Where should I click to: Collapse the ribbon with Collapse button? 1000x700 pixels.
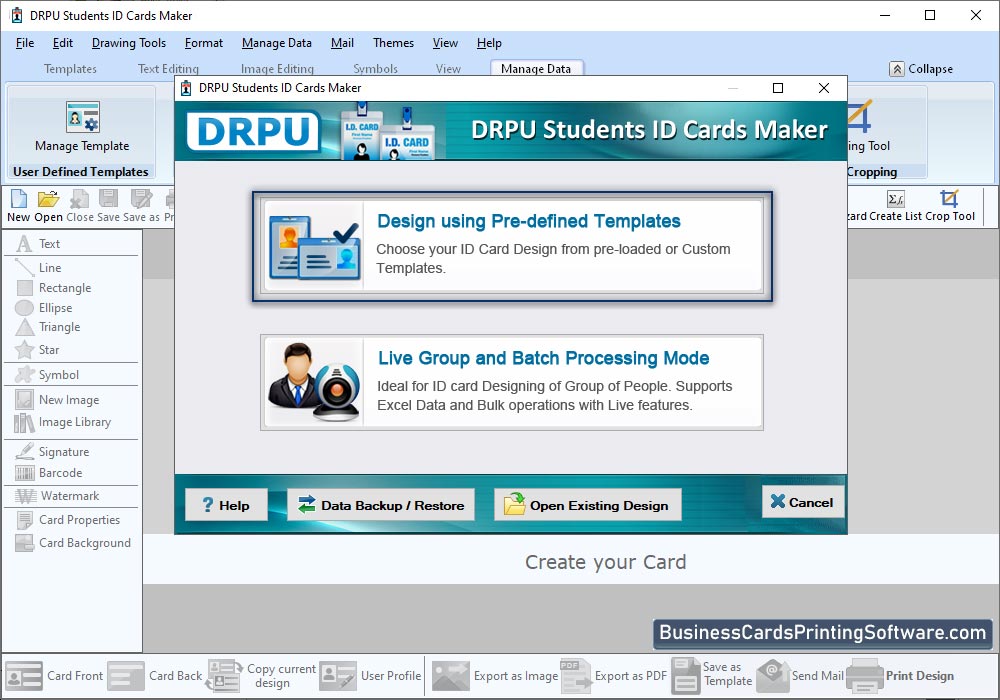pos(921,69)
